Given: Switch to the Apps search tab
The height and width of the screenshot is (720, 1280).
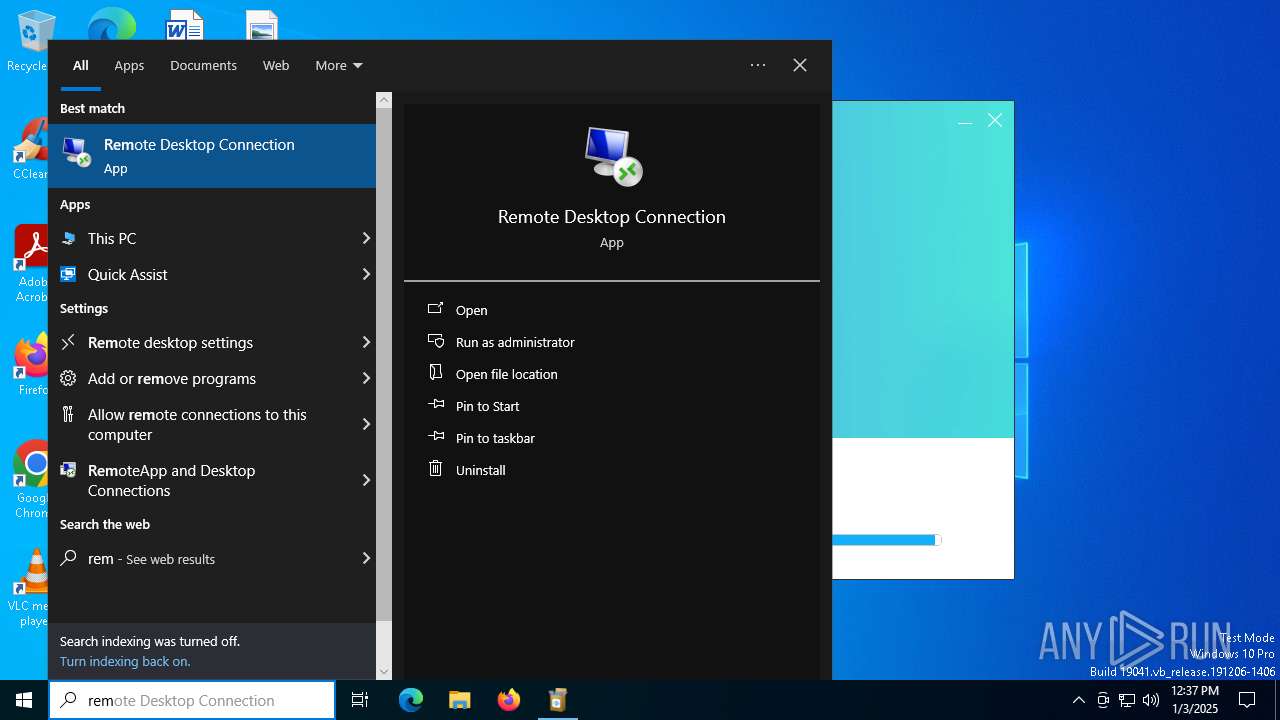Looking at the screenshot, I should 129,65.
